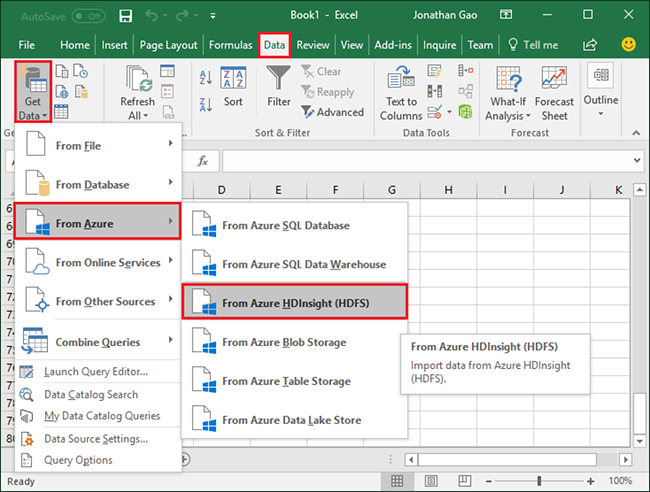Switch to the Formulas ribbon tab

point(230,45)
